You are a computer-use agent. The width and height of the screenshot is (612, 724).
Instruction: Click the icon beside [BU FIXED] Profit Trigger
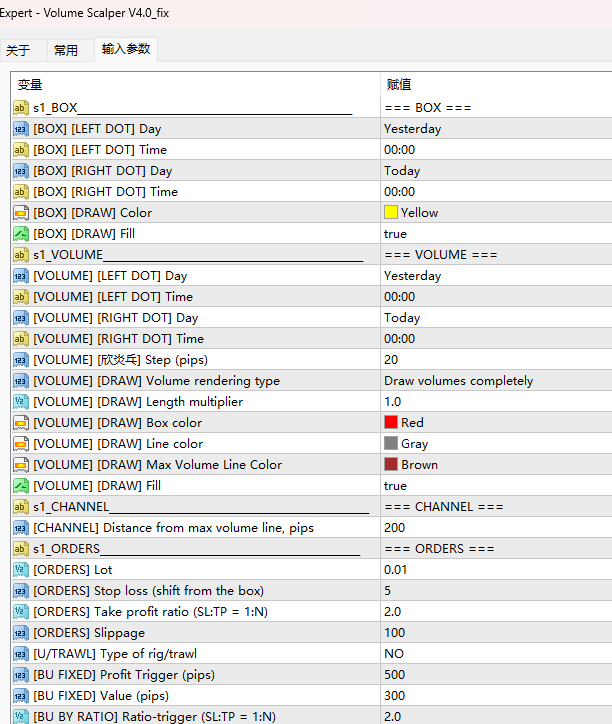pos(21,675)
